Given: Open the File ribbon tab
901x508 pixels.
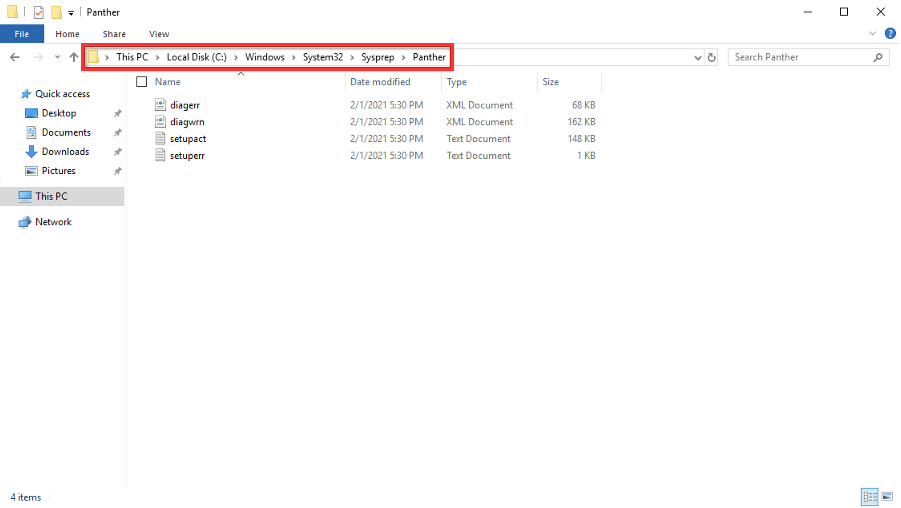Looking at the screenshot, I should 22,34.
